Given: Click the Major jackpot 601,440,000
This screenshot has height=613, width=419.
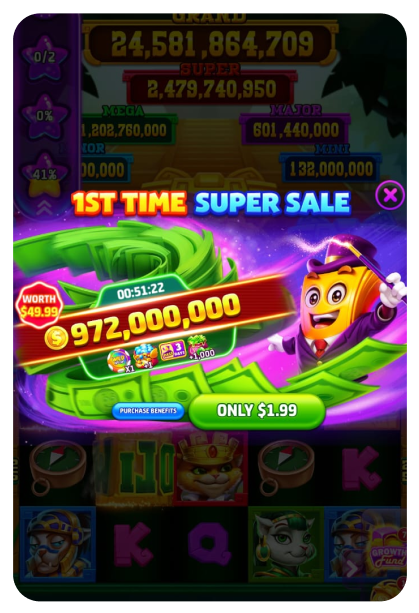Looking at the screenshot, I should pyautogui.click(x=295, y=129).
